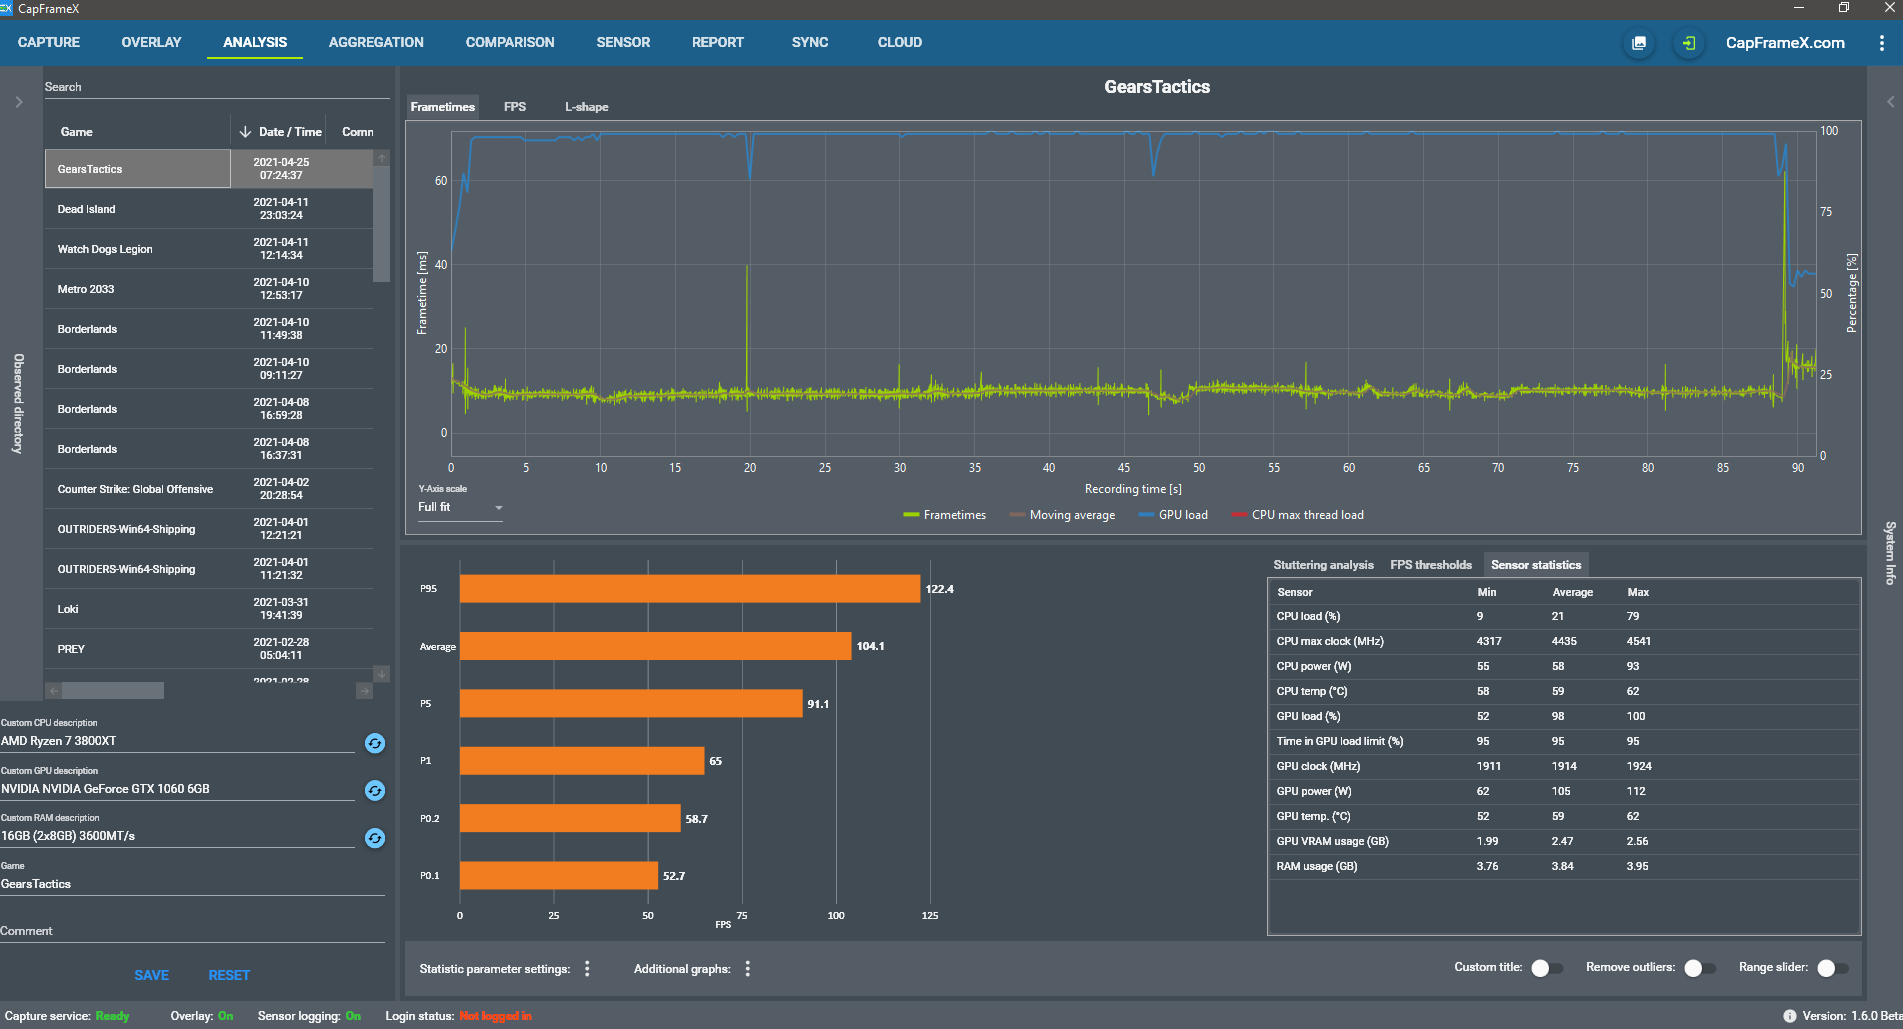
Task: Click the Not logged in status text
Action: pos(495,1016)
